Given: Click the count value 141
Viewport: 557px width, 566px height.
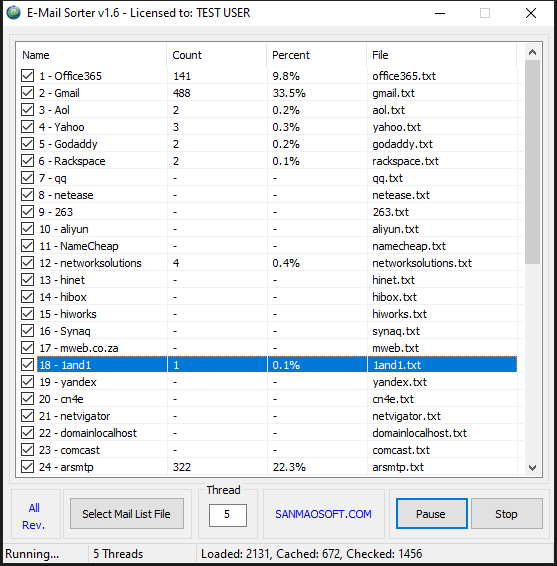Looking at the screenshot, I should pyautogui.click(x=182, y=76).
